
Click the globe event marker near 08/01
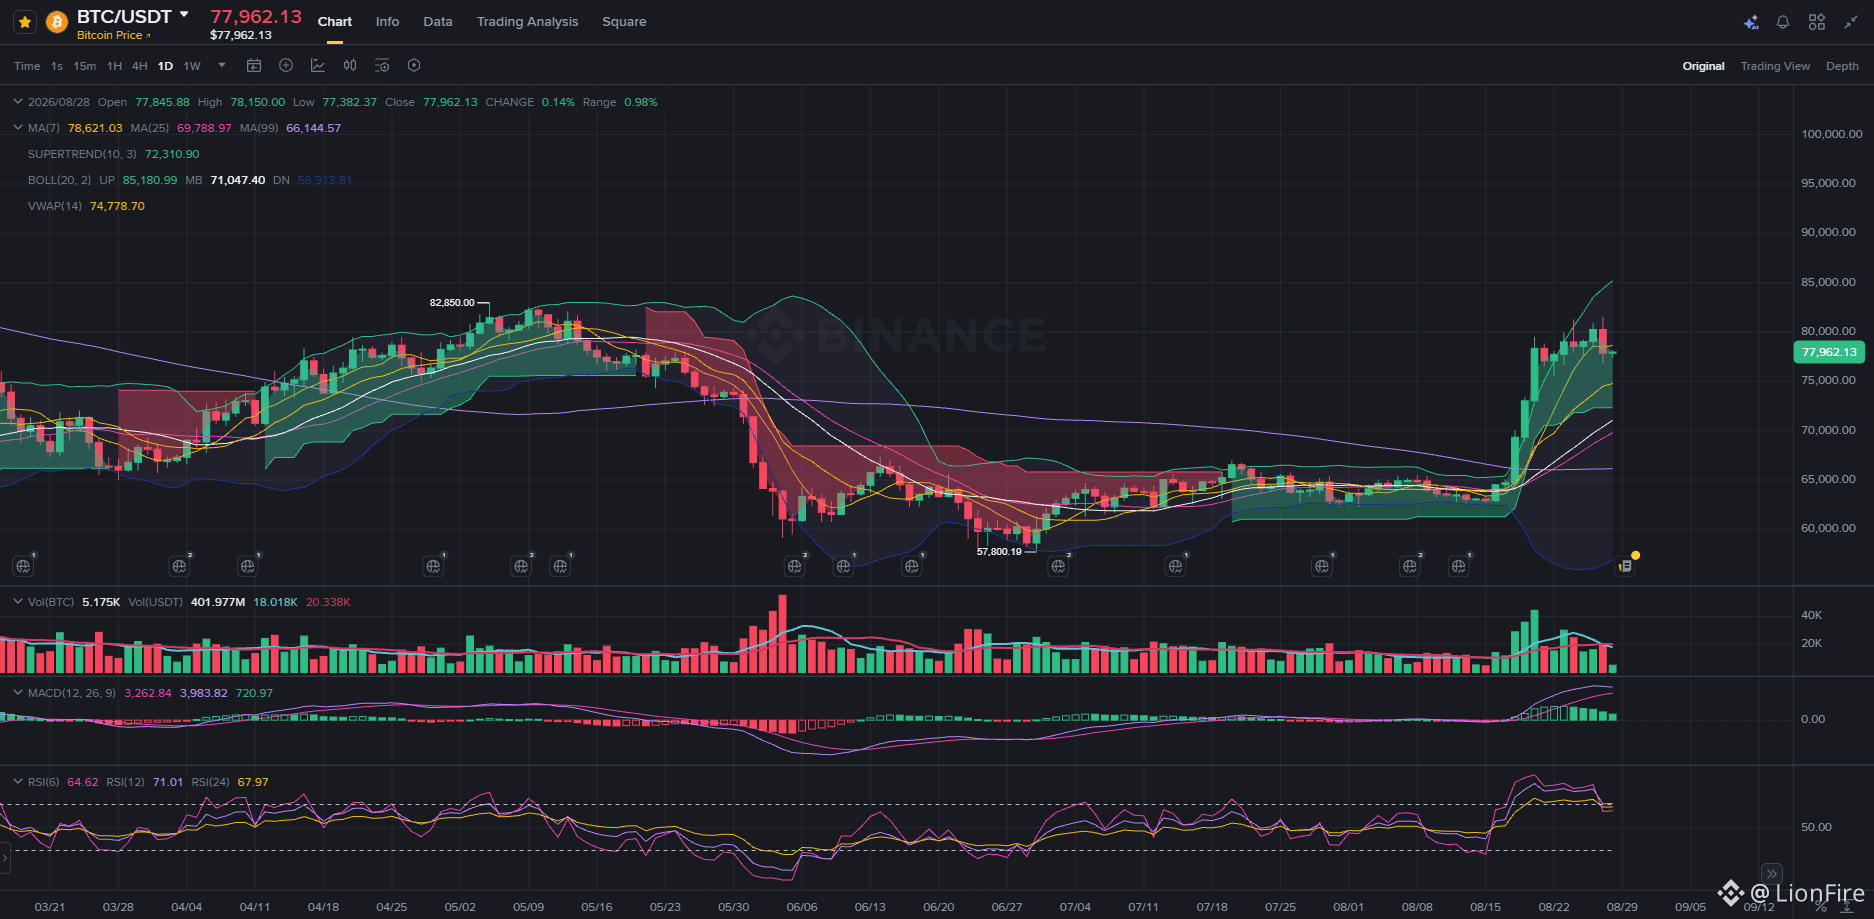coord(1322,566)
